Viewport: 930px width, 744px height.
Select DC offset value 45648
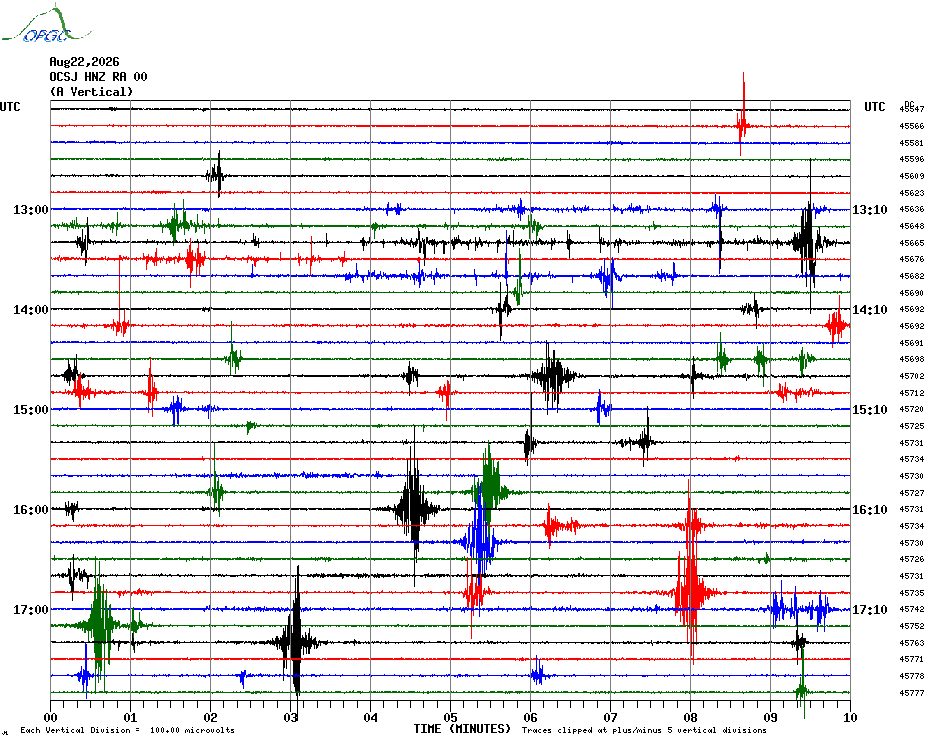(x=912, y=226)
